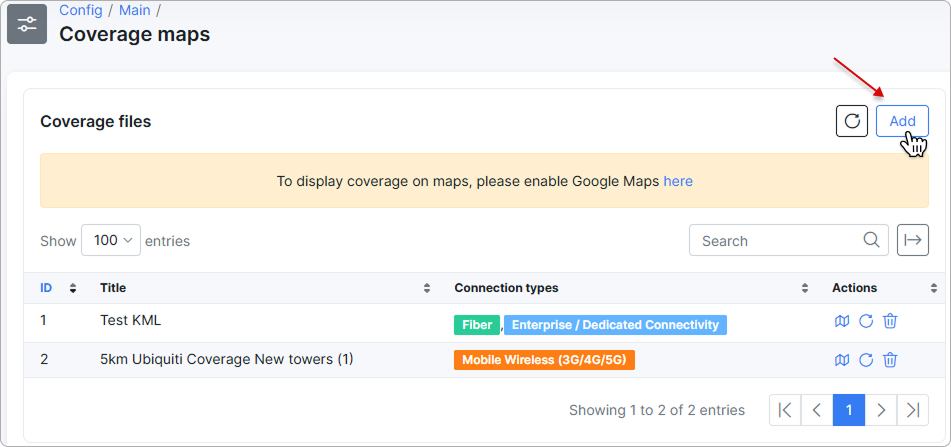Image resolution: width=951 pixels, height=447 pixels.
Task: Click the Config sliders icon
Action: (x=27, y=24)
